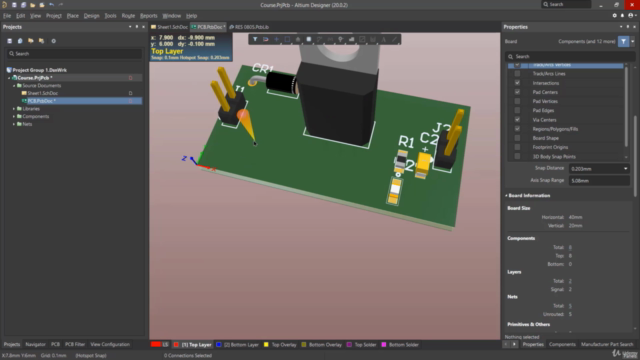The image size is (640, 360).
Task: Toggle Pad Centers snapping checkbox
Action: 517,92
